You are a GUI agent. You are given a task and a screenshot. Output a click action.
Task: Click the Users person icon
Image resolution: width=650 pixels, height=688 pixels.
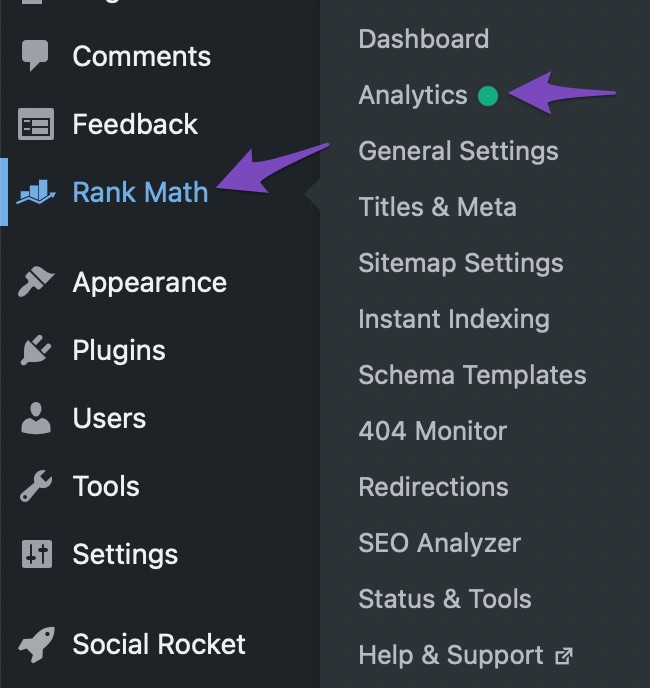coord(36,418)
